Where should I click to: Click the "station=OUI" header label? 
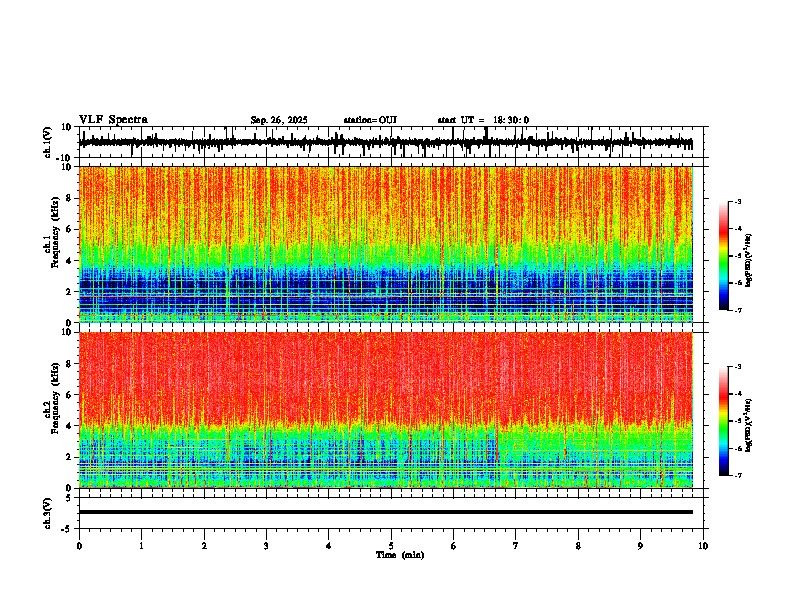pos(370,120)
